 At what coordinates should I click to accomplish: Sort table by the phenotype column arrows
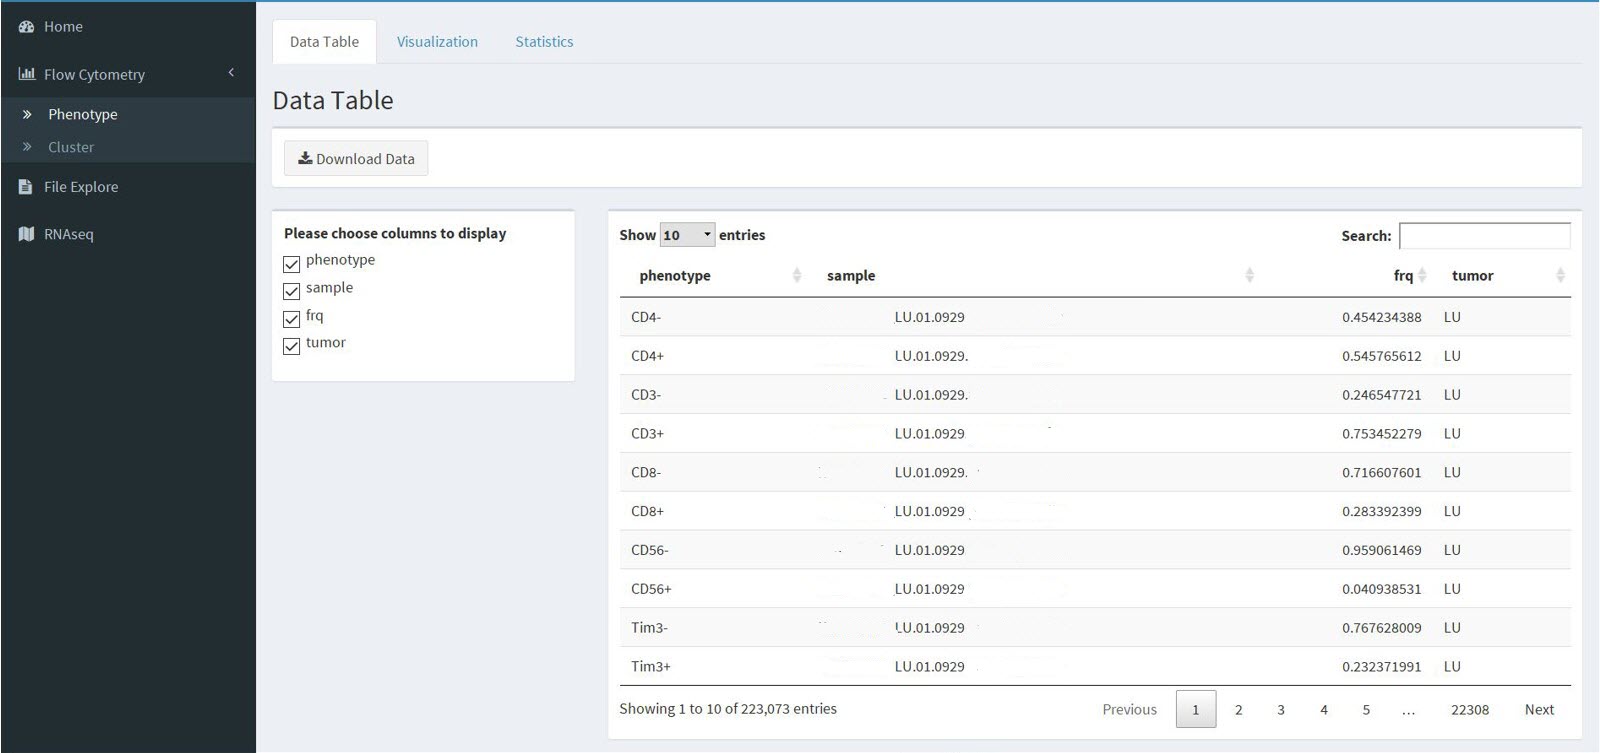797,275
